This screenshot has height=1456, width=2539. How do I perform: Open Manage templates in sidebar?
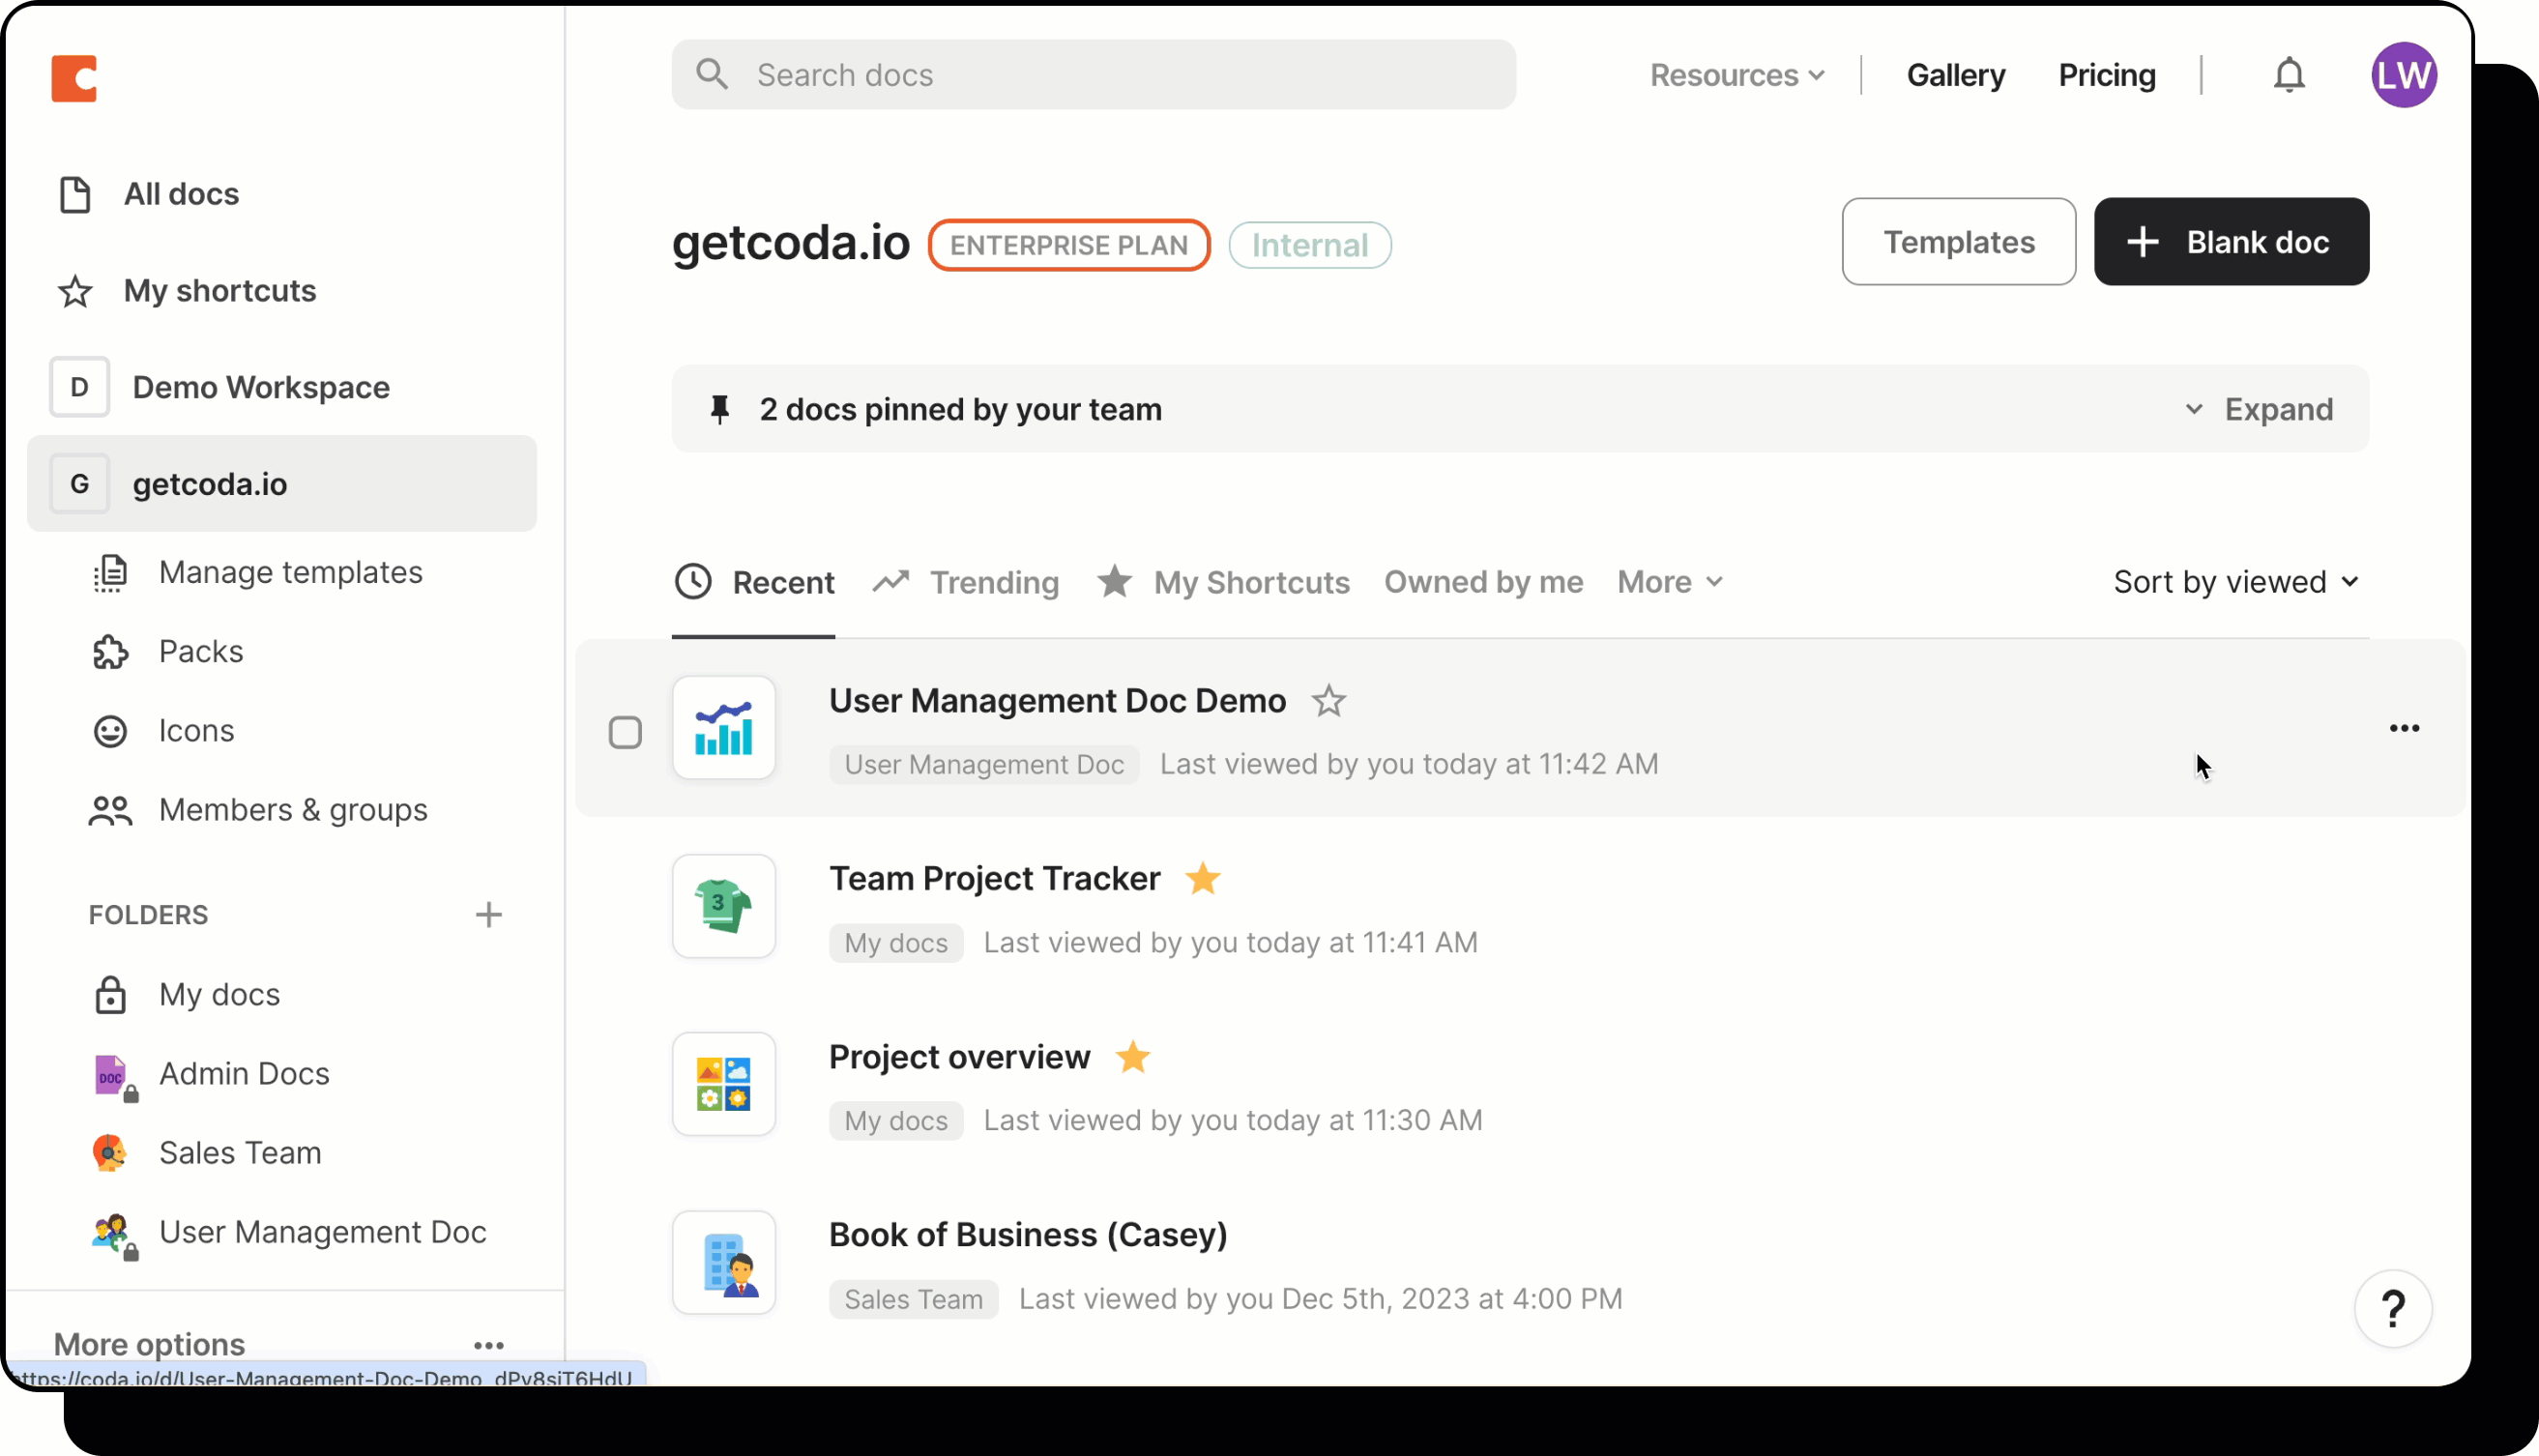point(292,572)
